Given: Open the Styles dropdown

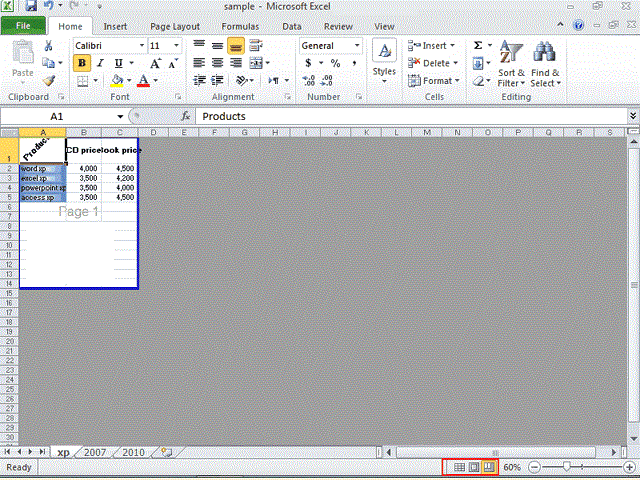Looking at the screenshot, I should 384,62.
